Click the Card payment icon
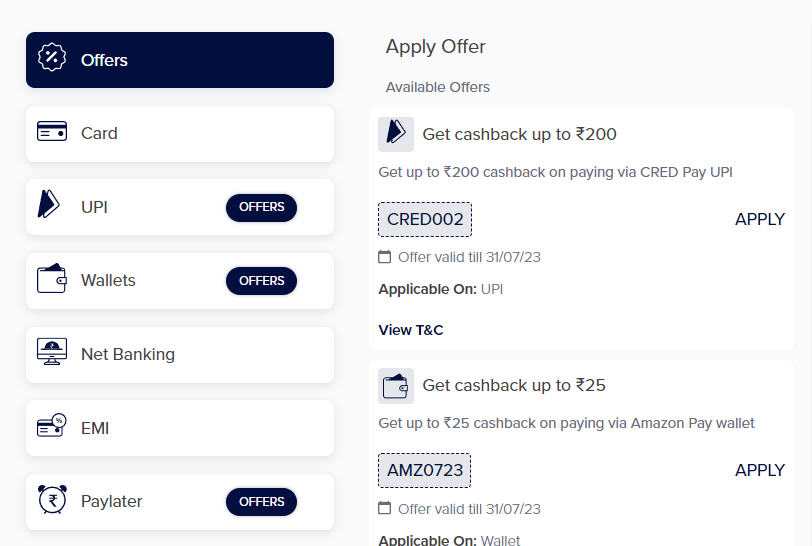 click(52, 133)
